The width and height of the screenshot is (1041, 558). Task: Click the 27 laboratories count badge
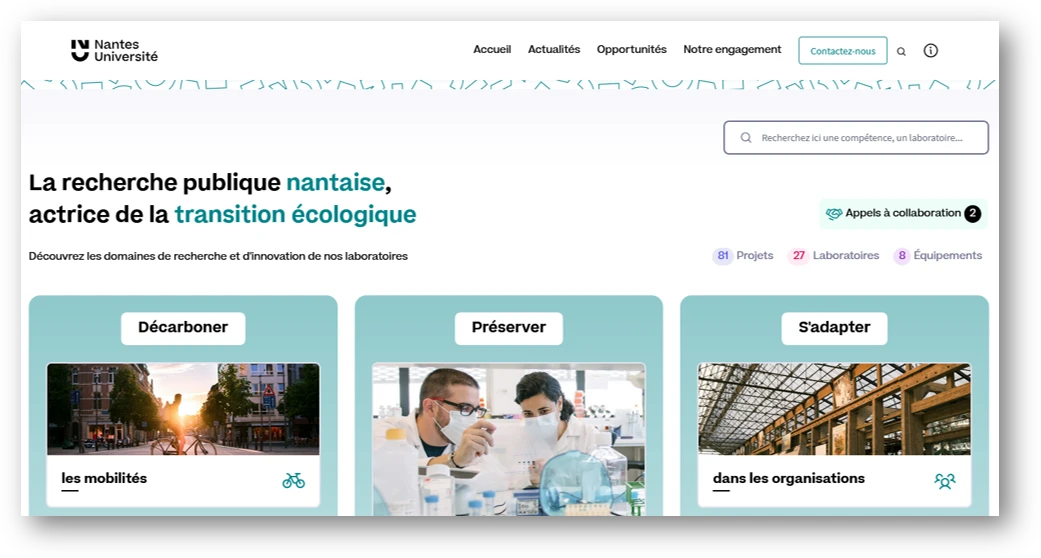(799, 256)
